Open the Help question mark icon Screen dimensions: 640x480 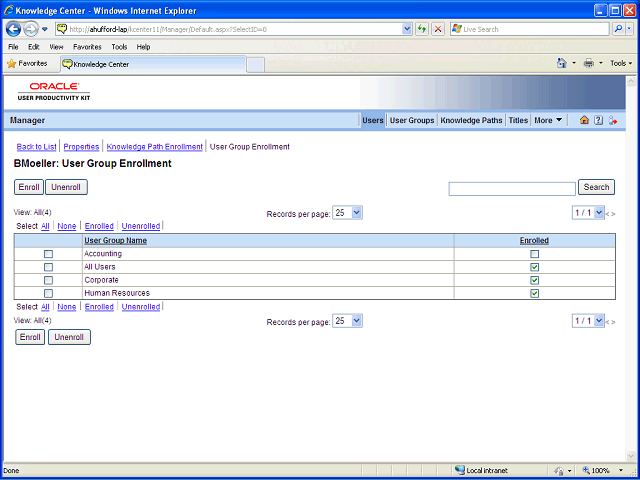[598, 120]
